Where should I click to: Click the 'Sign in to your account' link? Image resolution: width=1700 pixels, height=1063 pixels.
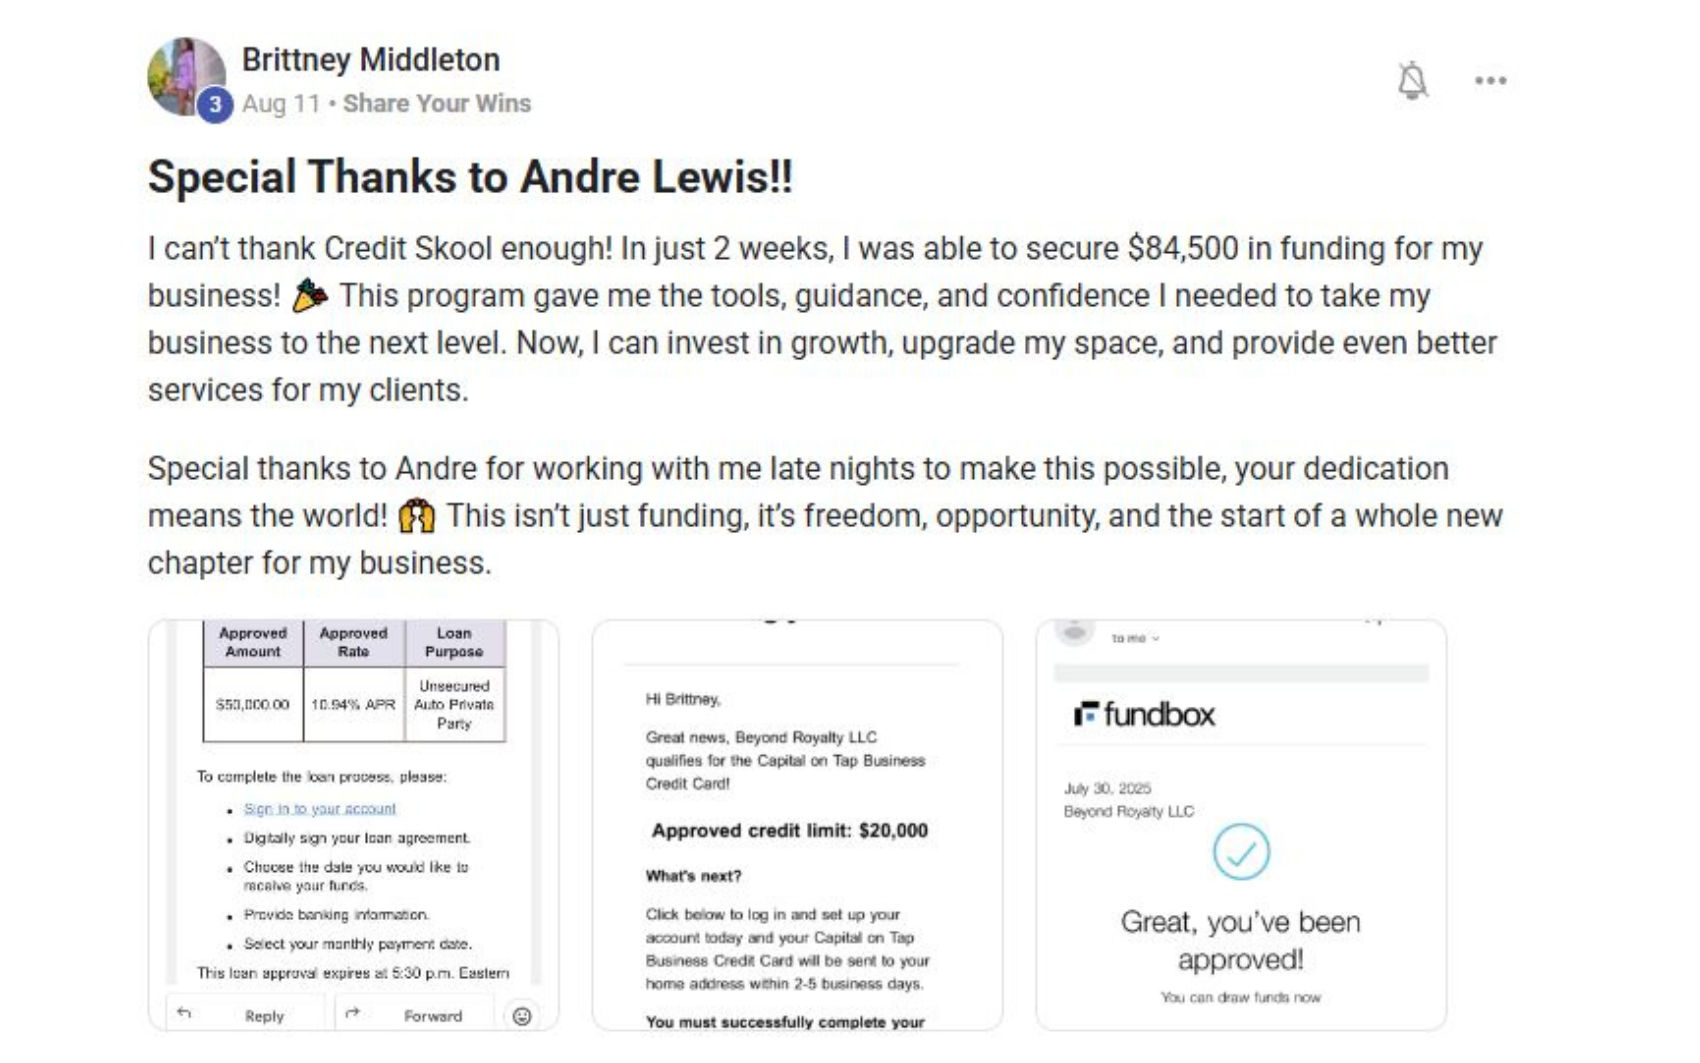click(x=320, y=808)
